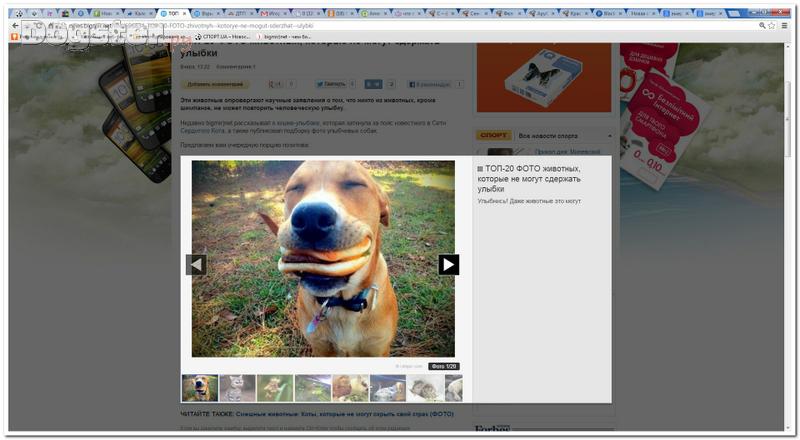800x440 pixels.
Task: Close the active ТОП tab
Action: [x=185, y=13]
